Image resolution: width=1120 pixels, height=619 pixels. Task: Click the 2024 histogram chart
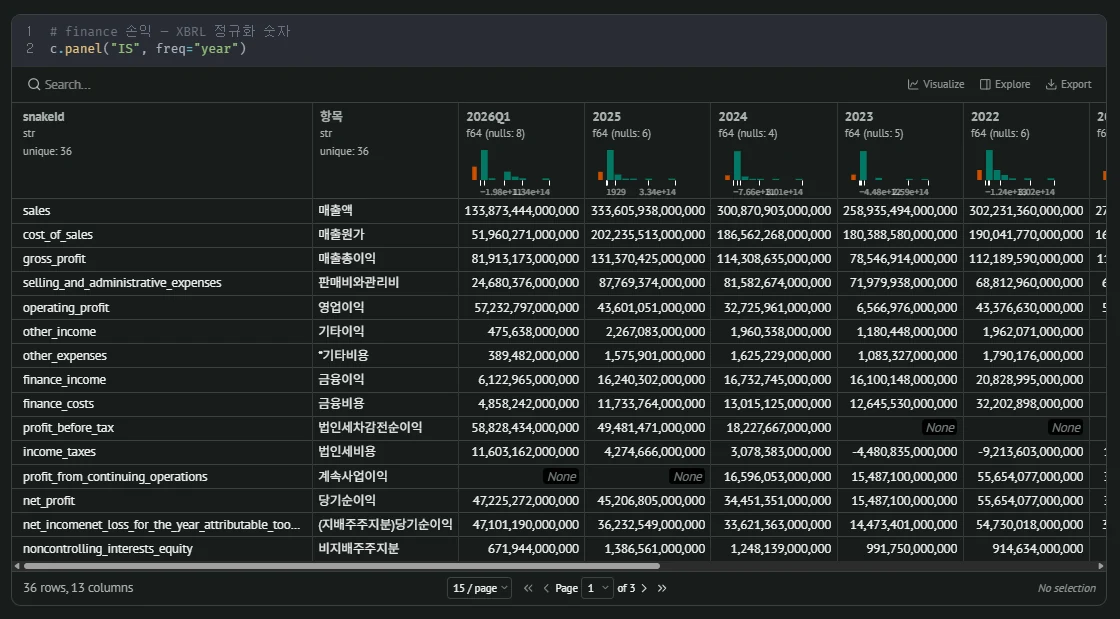(x=764, y=171)
